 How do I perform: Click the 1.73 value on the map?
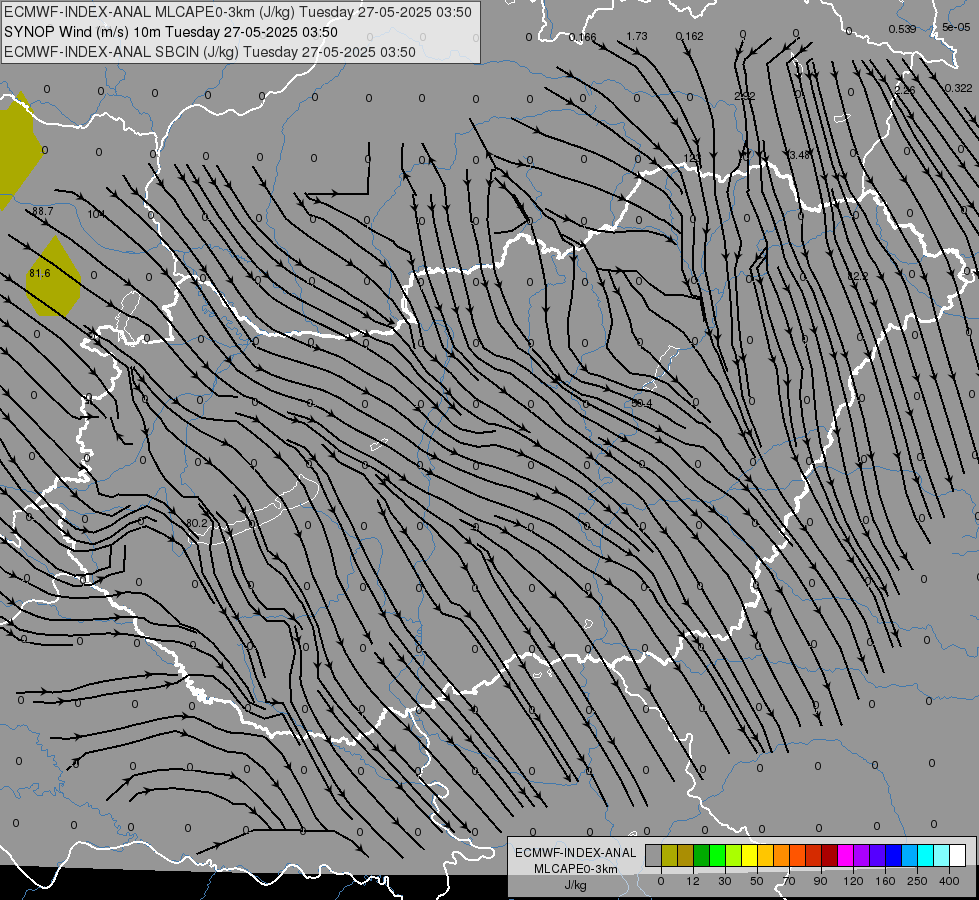coord(637,36)
